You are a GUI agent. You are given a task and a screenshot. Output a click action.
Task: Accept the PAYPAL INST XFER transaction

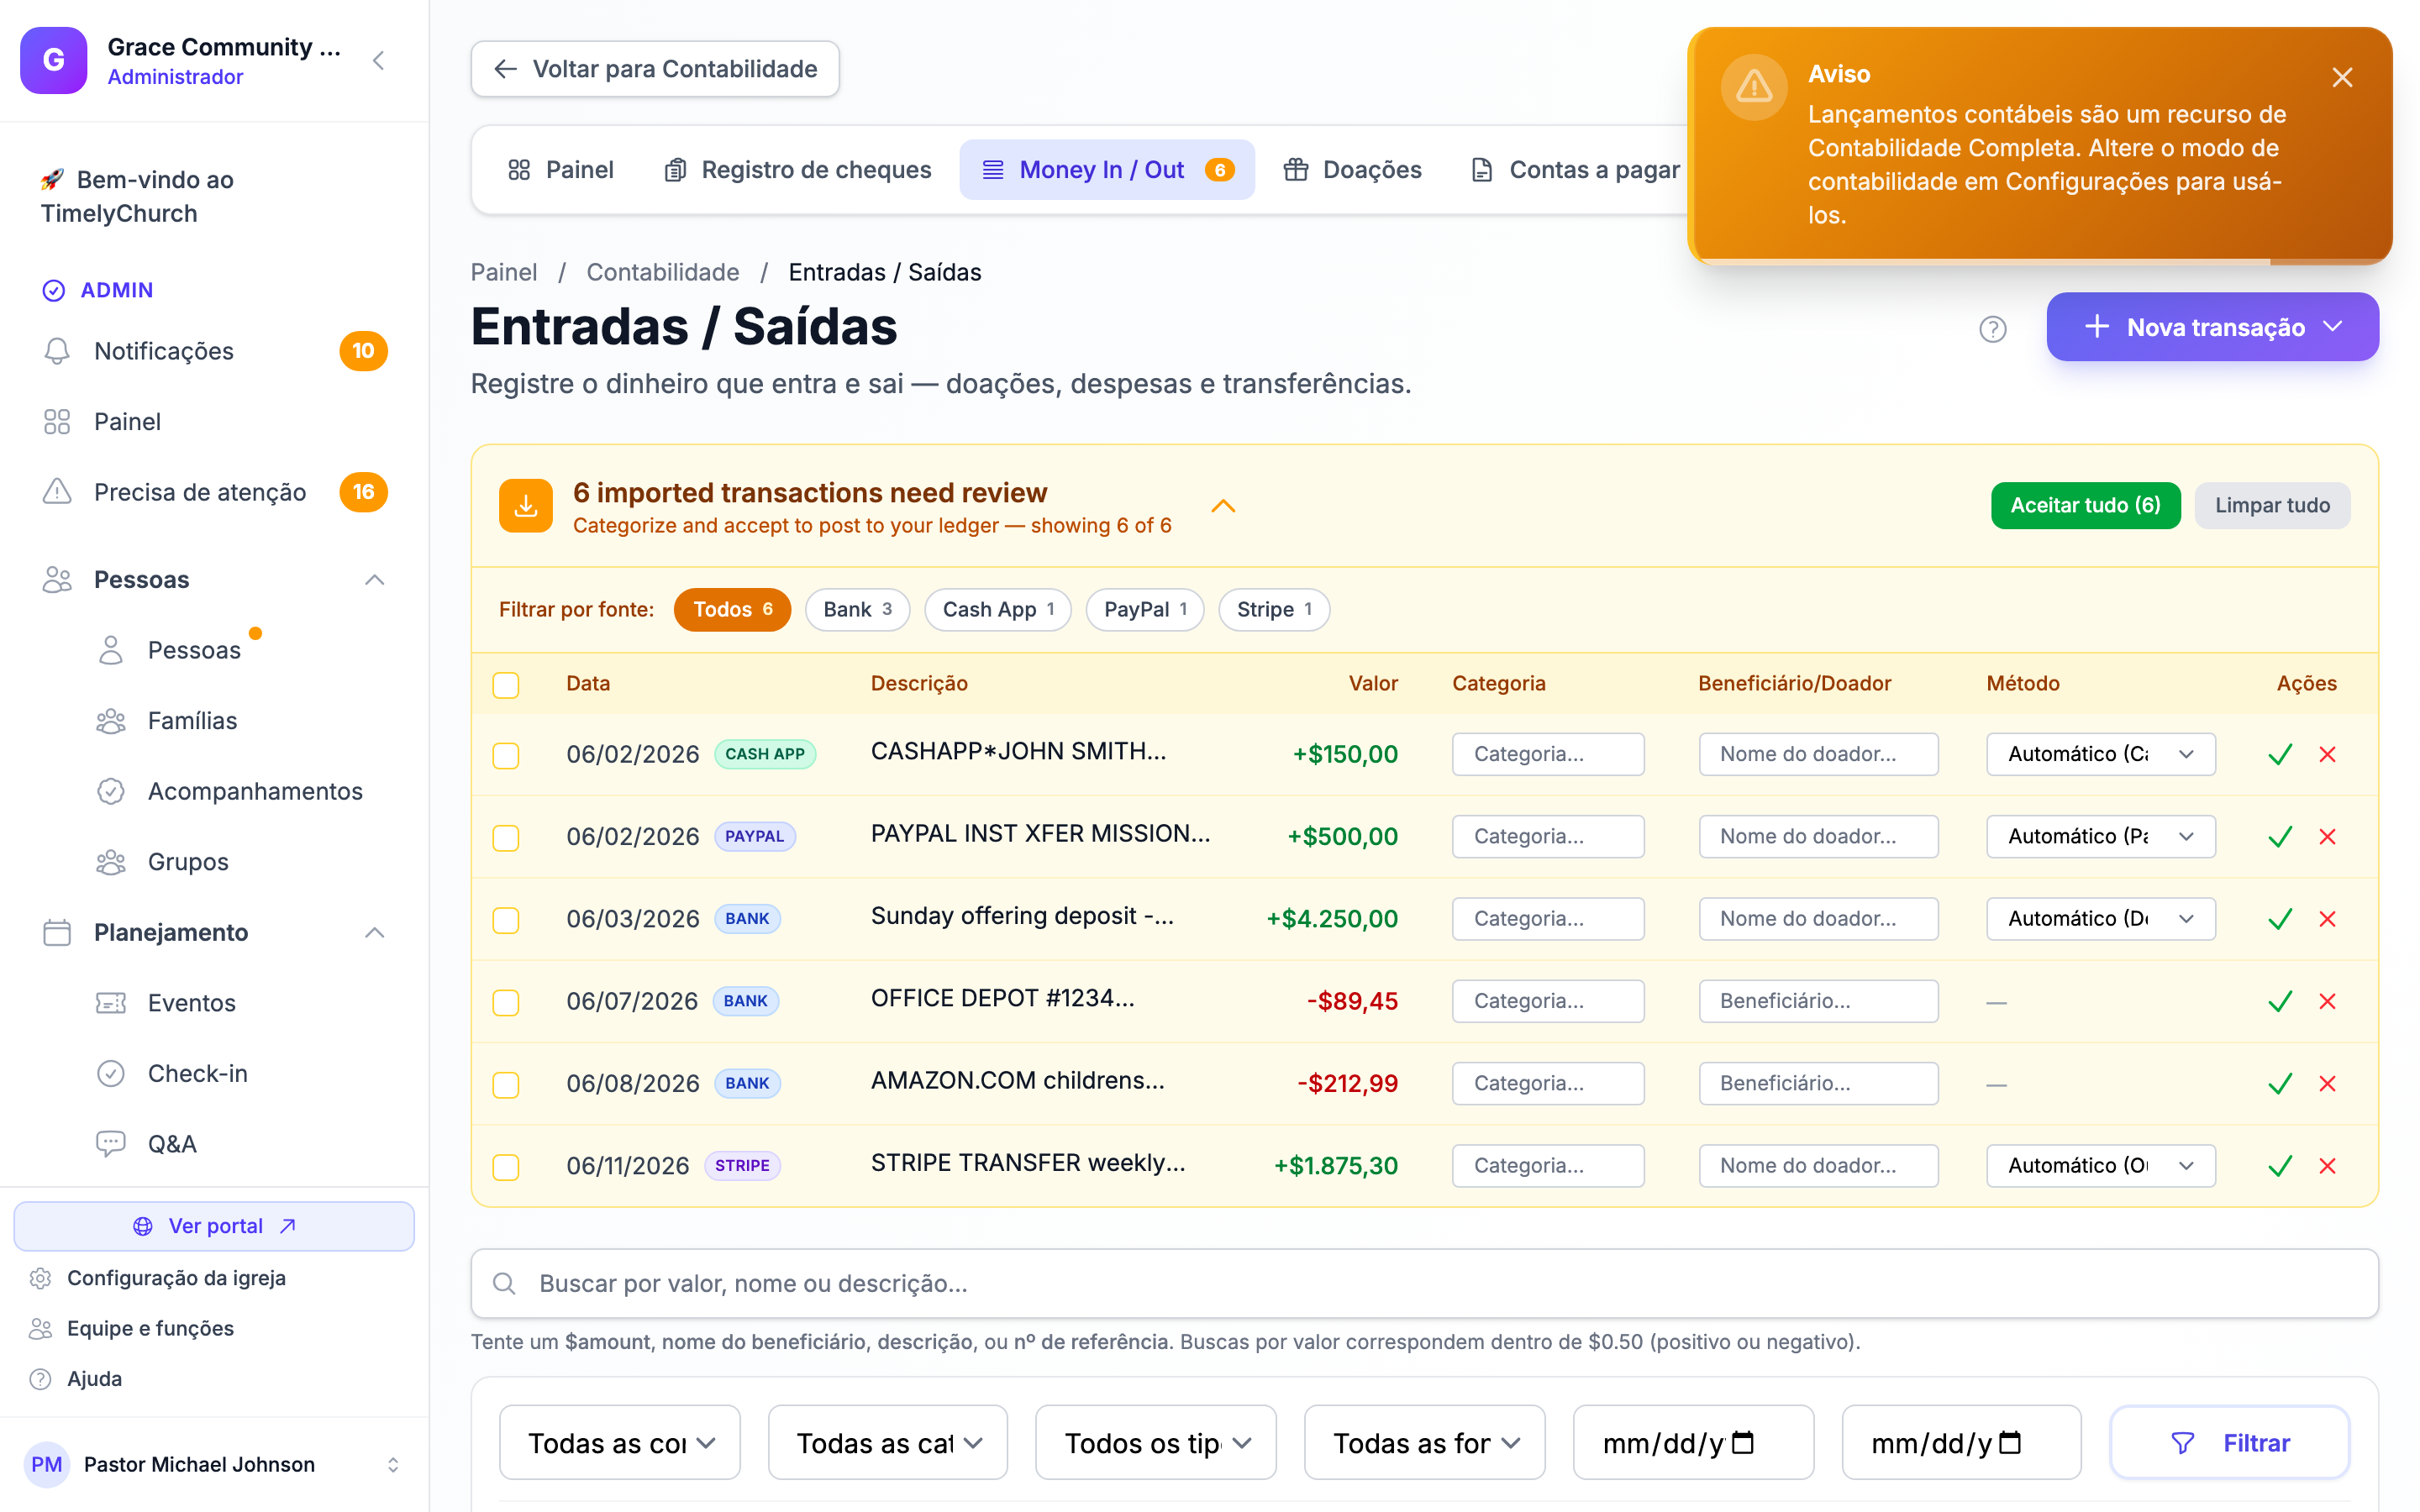[2280, 837]
